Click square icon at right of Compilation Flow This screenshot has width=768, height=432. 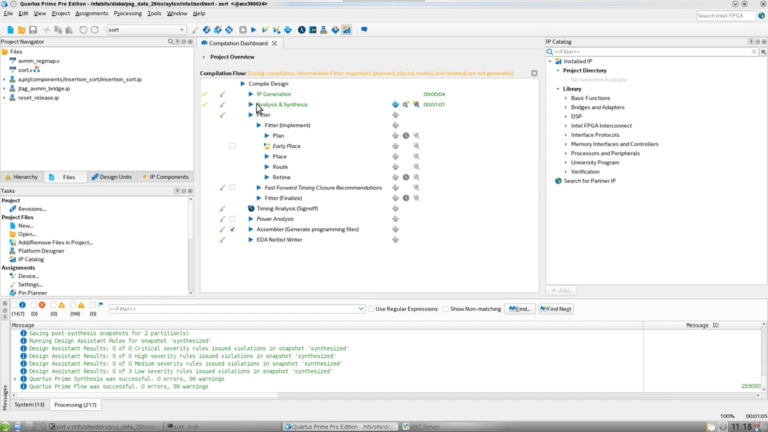(534, 73)
